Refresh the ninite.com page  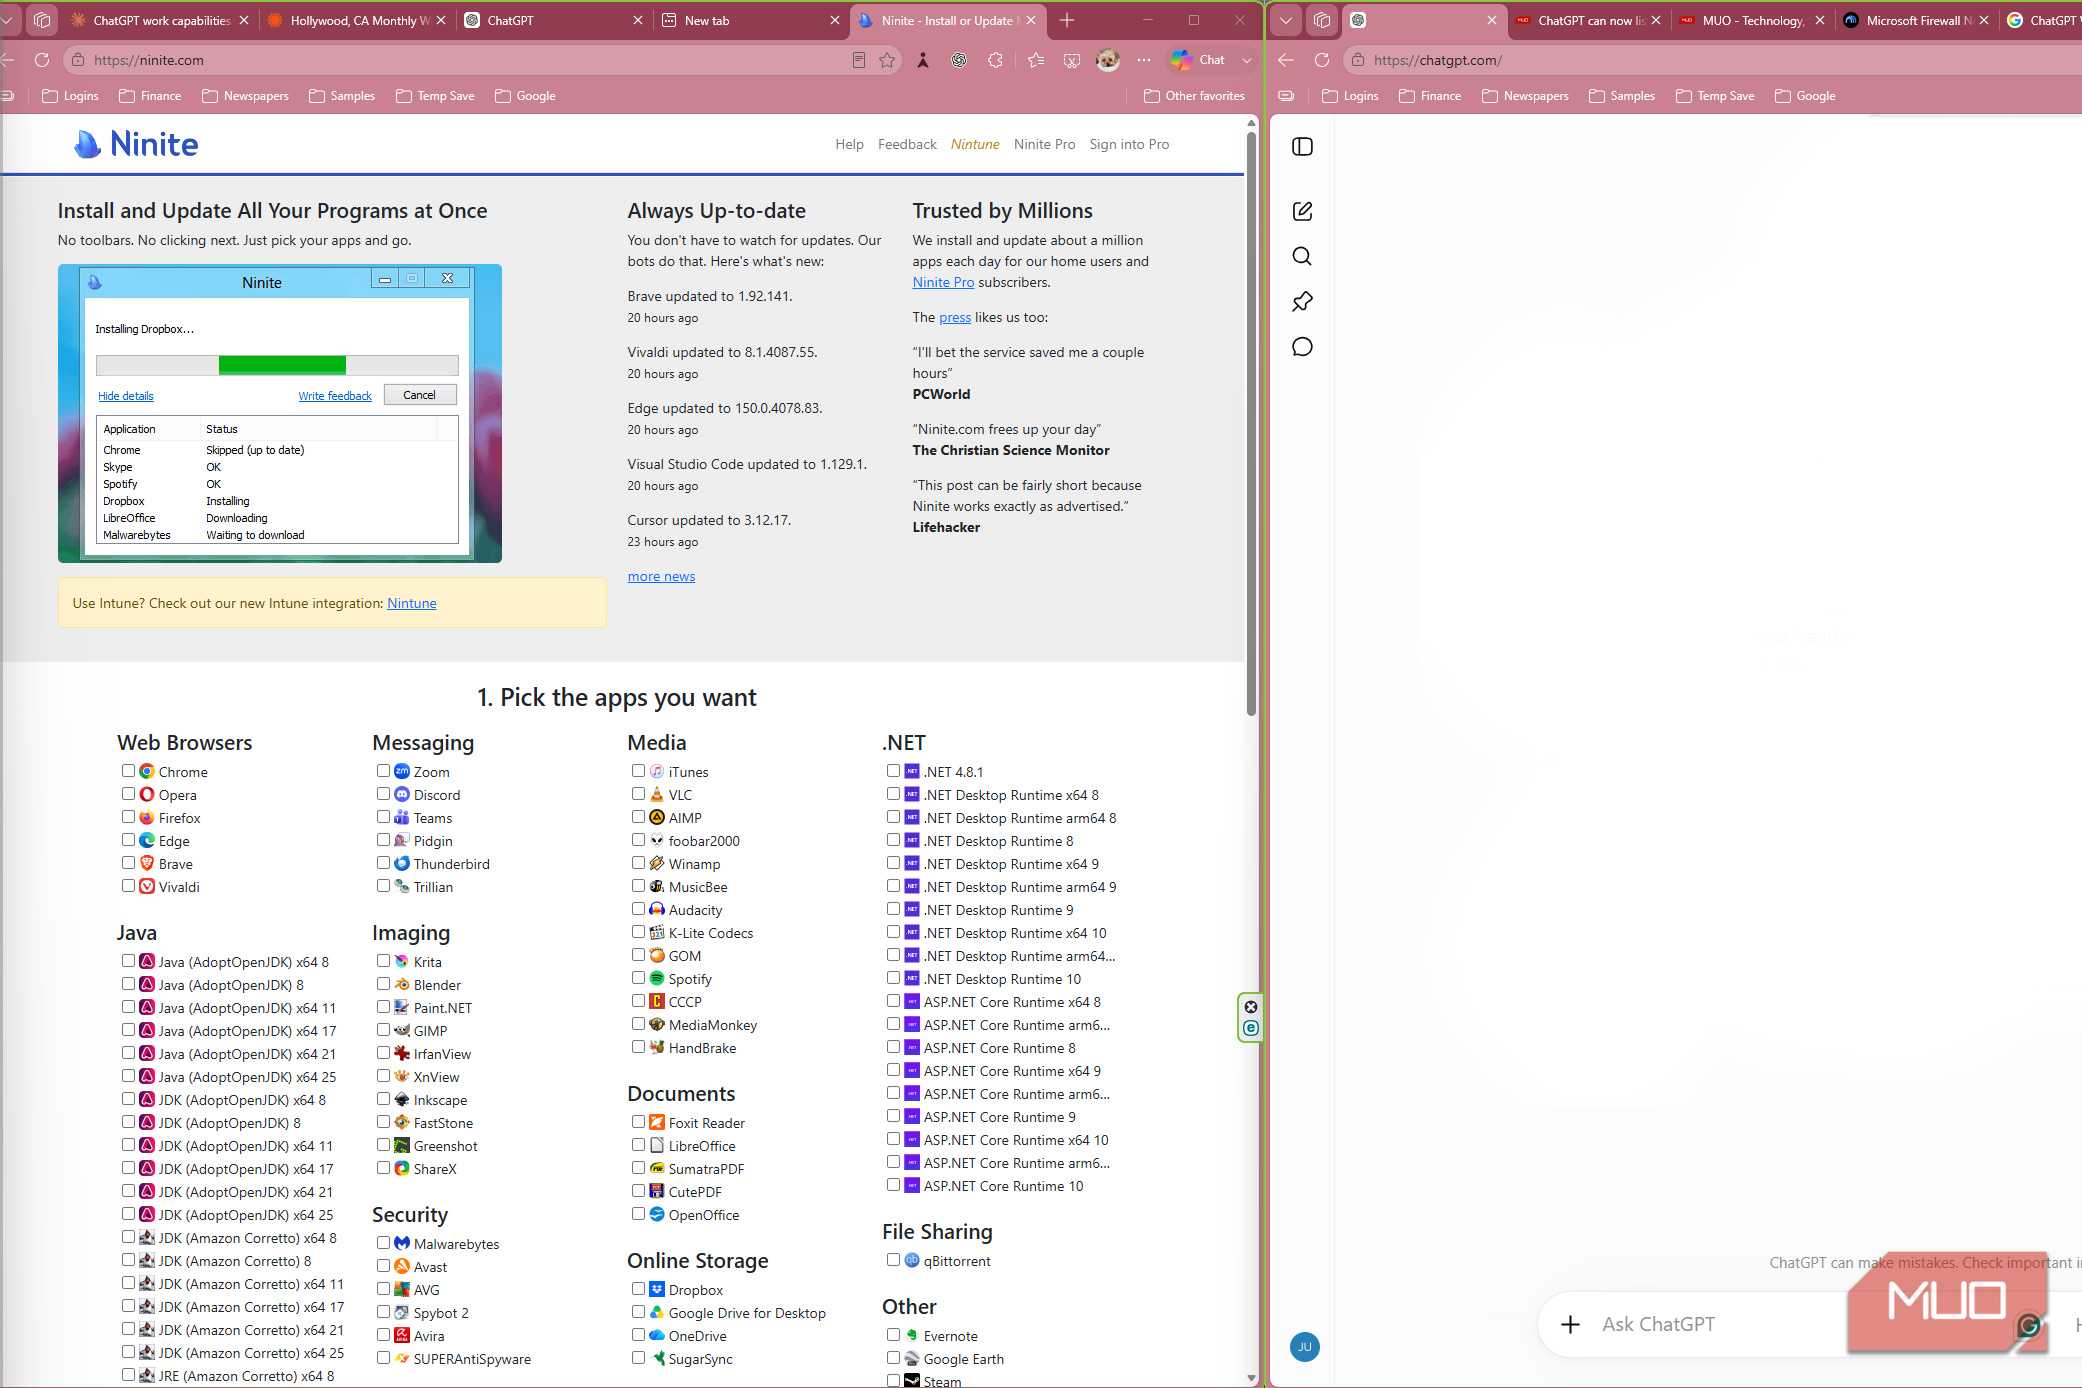coord(42,60)
